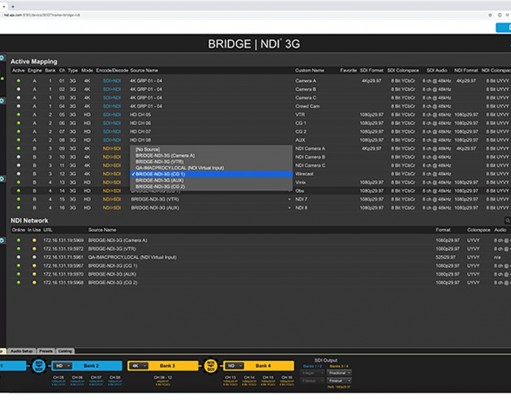Pick BRIDGE-NDI-3G (AUX) in the open dropdown
The width and height of the screenshot is (511, 400).
[211, 180]
